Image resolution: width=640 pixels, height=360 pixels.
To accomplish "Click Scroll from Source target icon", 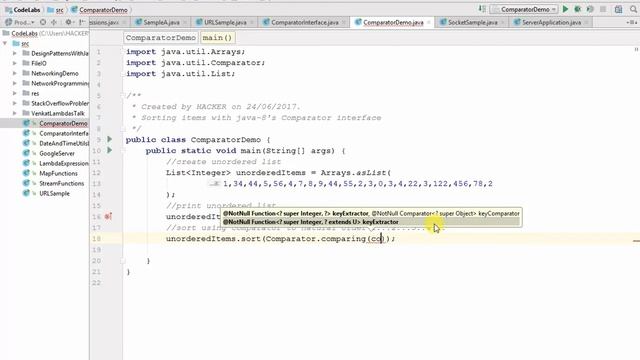I will tap(43, 22).
